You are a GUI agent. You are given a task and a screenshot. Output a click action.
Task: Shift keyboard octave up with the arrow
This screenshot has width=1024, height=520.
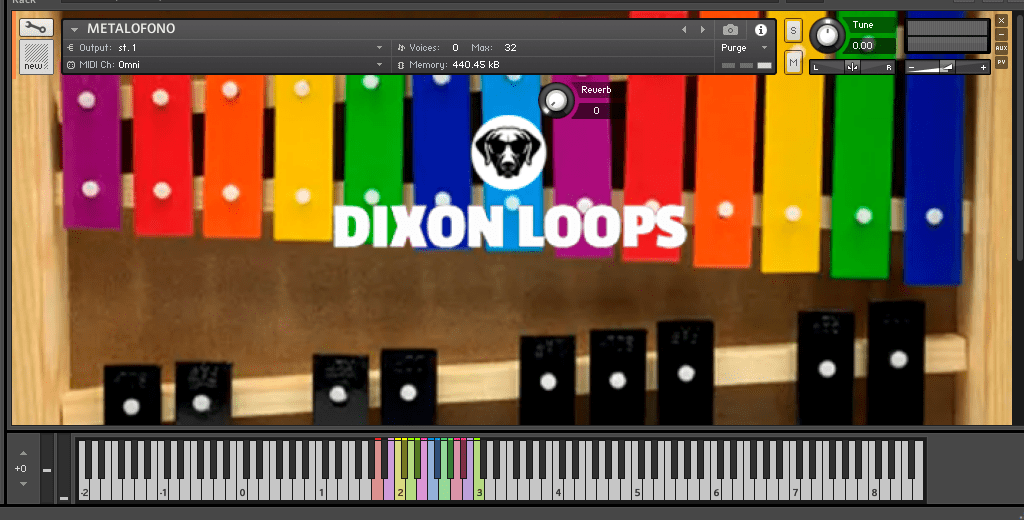click(x=22, y=453)
